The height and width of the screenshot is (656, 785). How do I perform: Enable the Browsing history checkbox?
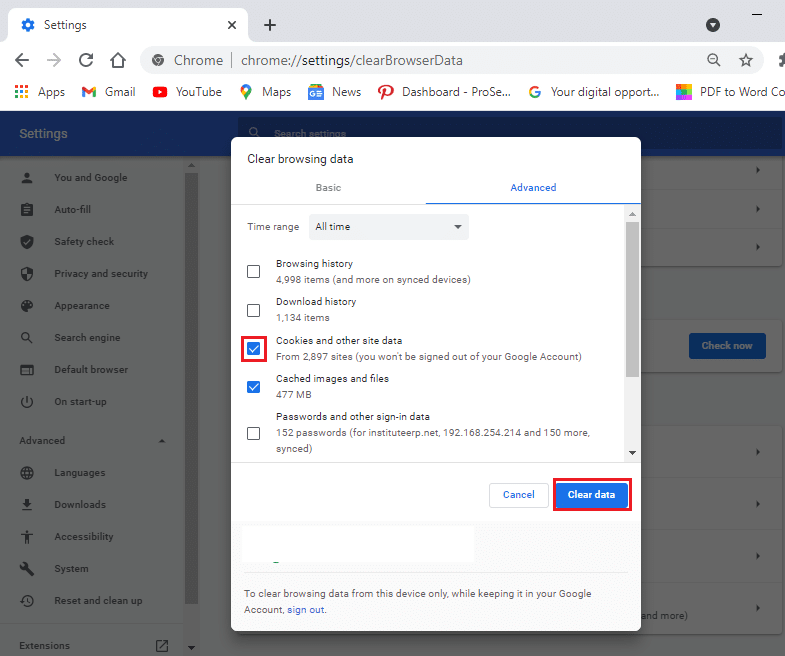tap(254, 272)
